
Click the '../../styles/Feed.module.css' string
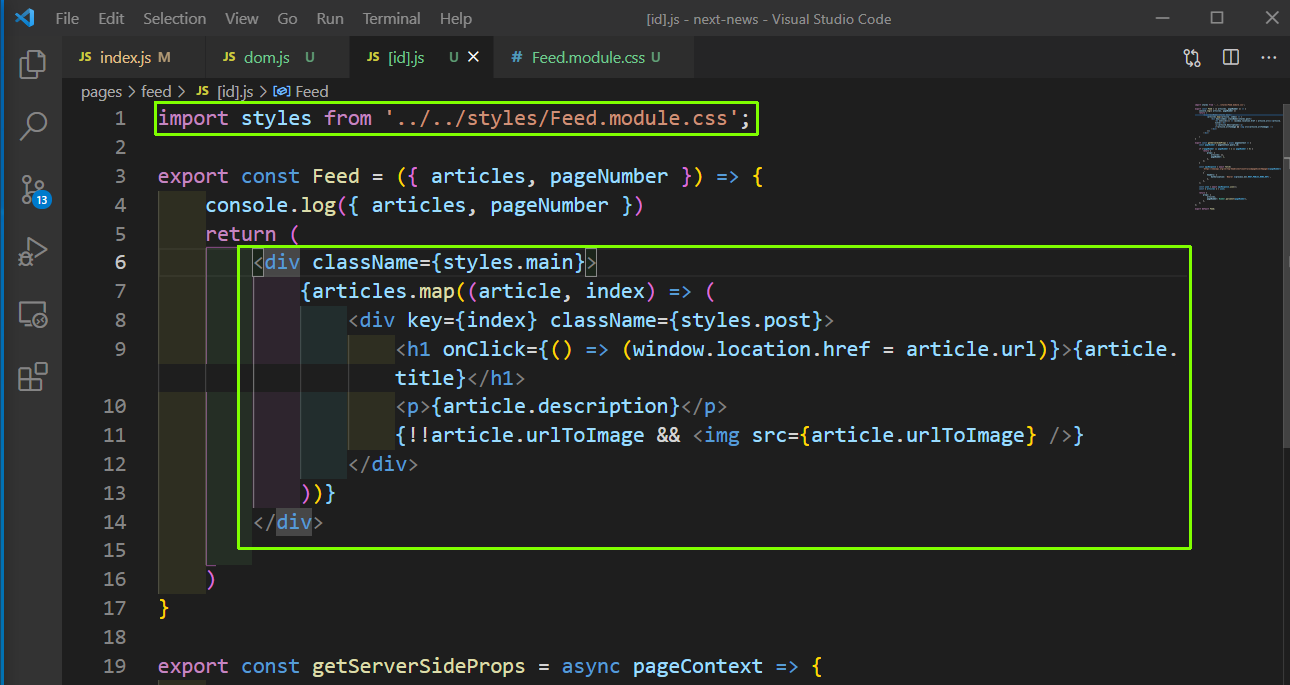point(562,119)
